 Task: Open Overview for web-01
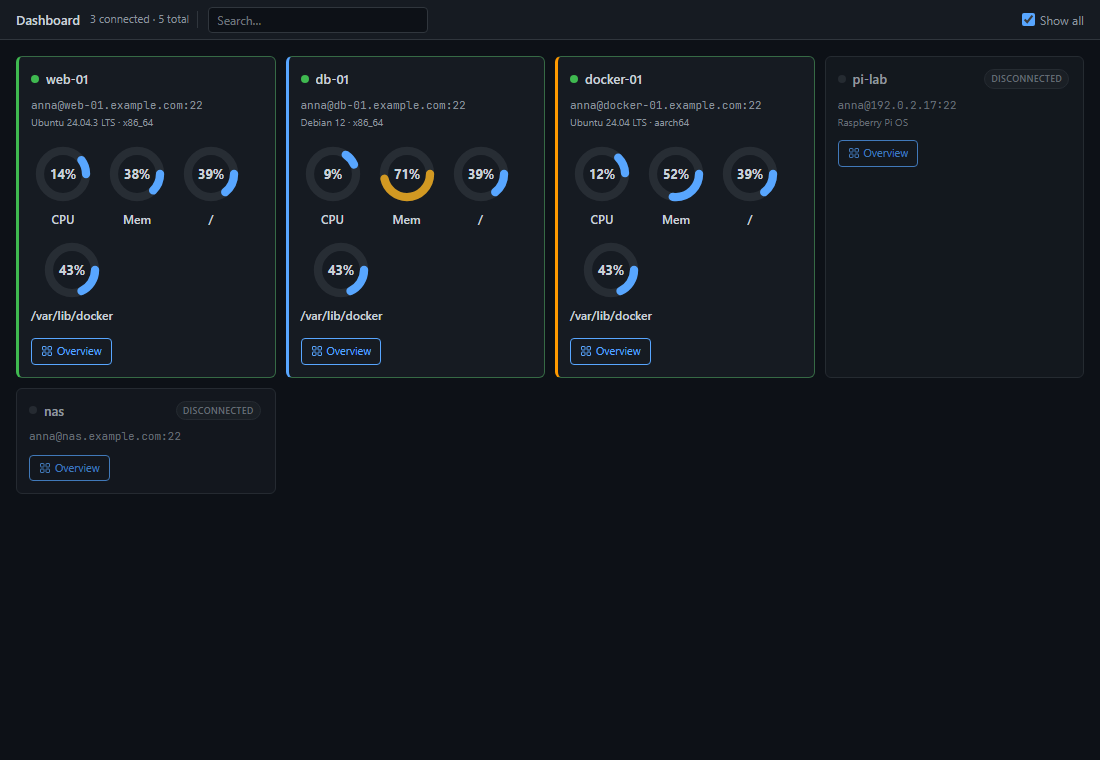point(72,352)
